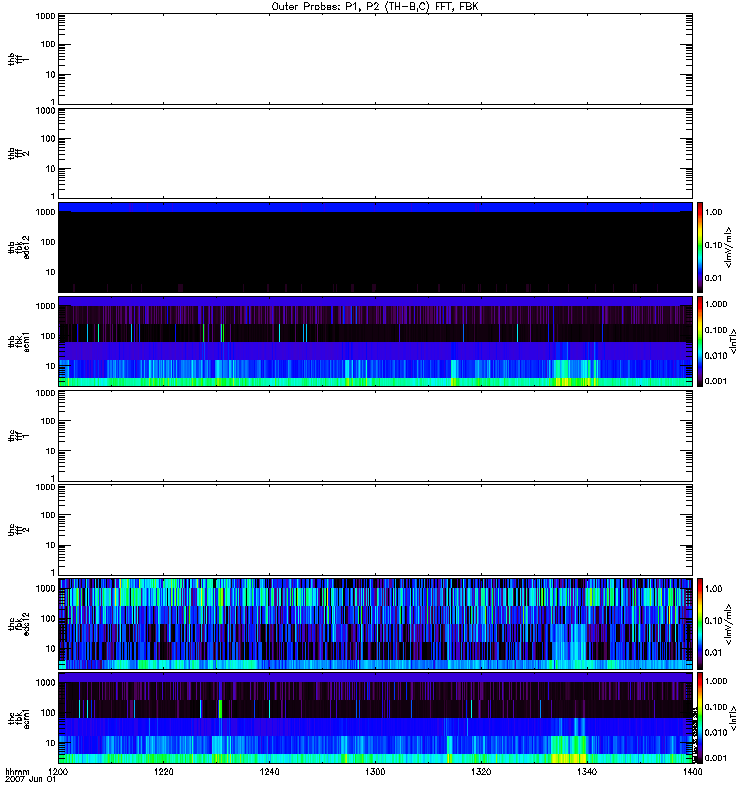Click the 0.010 value on thc scm1 colorbar
The height and width of the screenshot is (800, 750).
coord(716,733)
